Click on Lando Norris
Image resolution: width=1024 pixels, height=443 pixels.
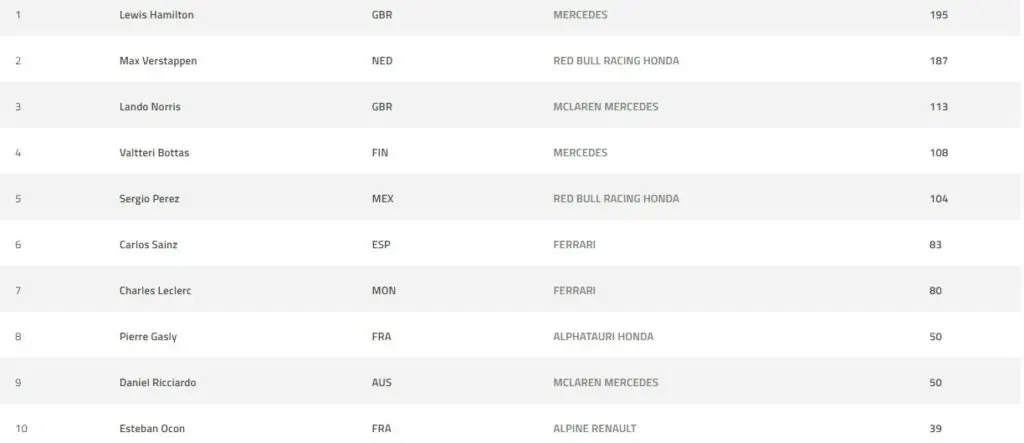click(x=150, y=107)
